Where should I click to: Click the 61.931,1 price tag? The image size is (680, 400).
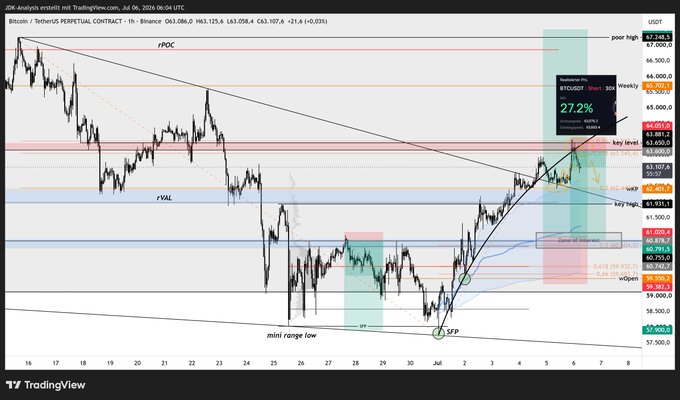tap(658, 203)
